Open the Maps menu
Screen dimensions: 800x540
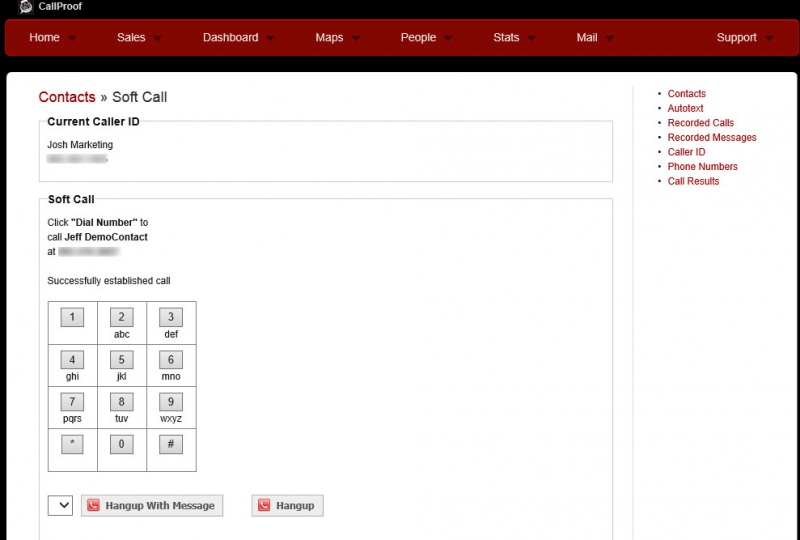point(329,38)
